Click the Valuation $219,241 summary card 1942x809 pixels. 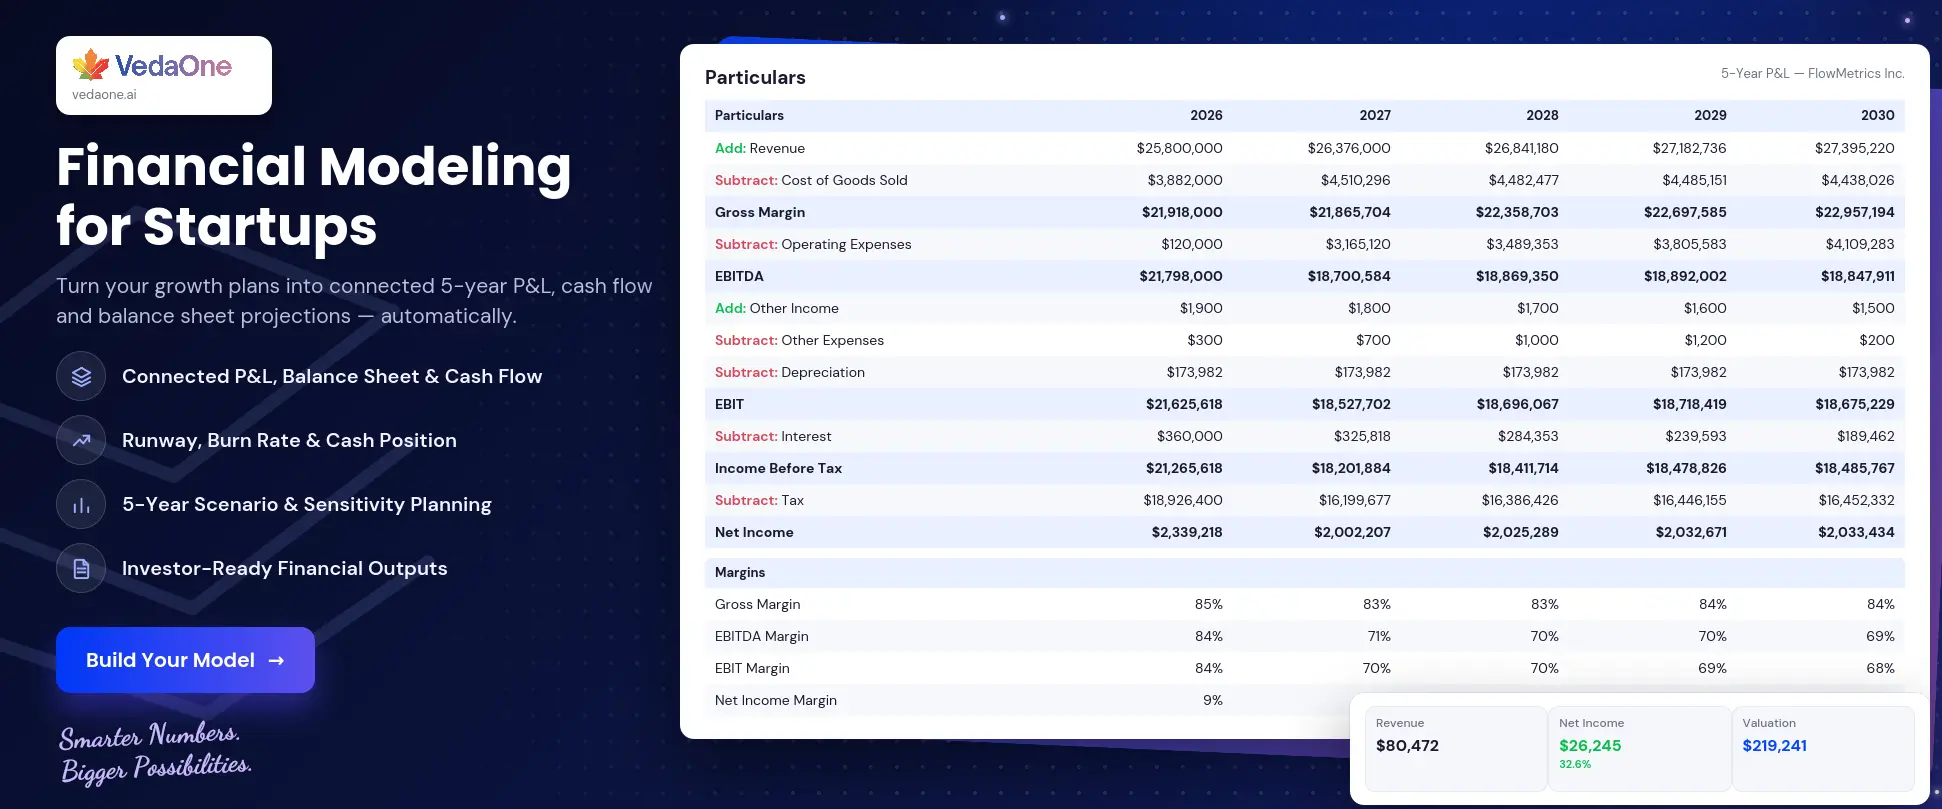point(1823,749)
